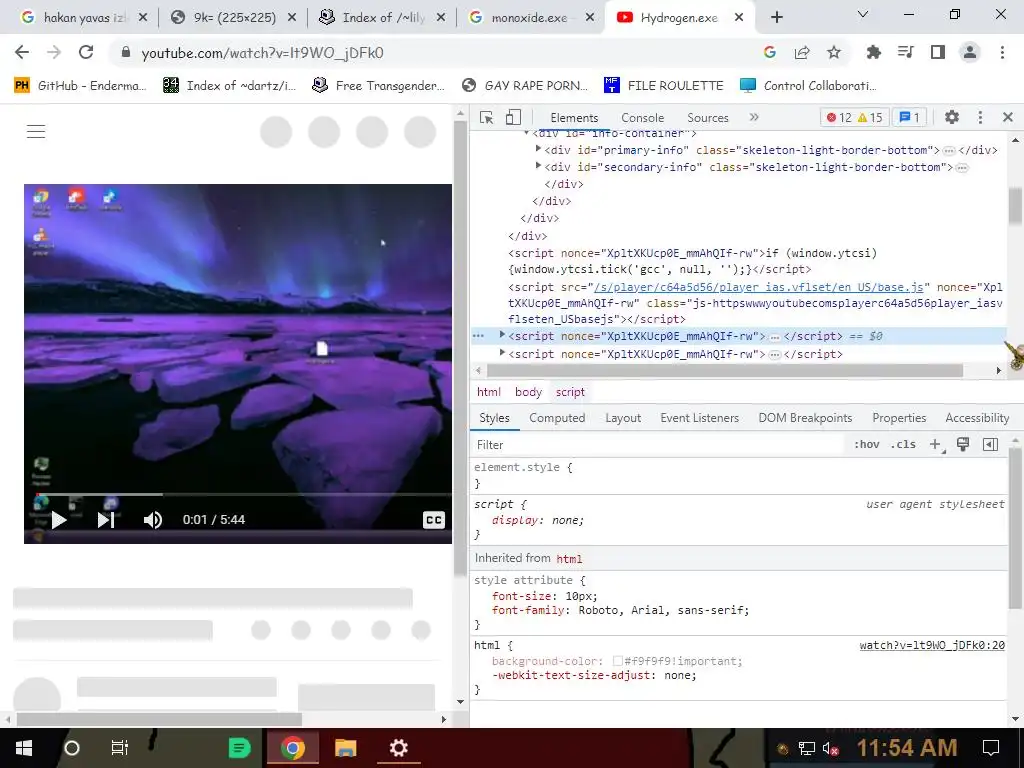This screenshot has height=768, width=1024.
Task: Toggle Chrome side panel icon
Action: point(938,52)
